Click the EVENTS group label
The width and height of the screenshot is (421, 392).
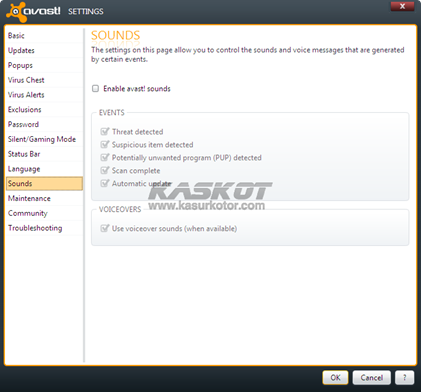coord(112,113)
